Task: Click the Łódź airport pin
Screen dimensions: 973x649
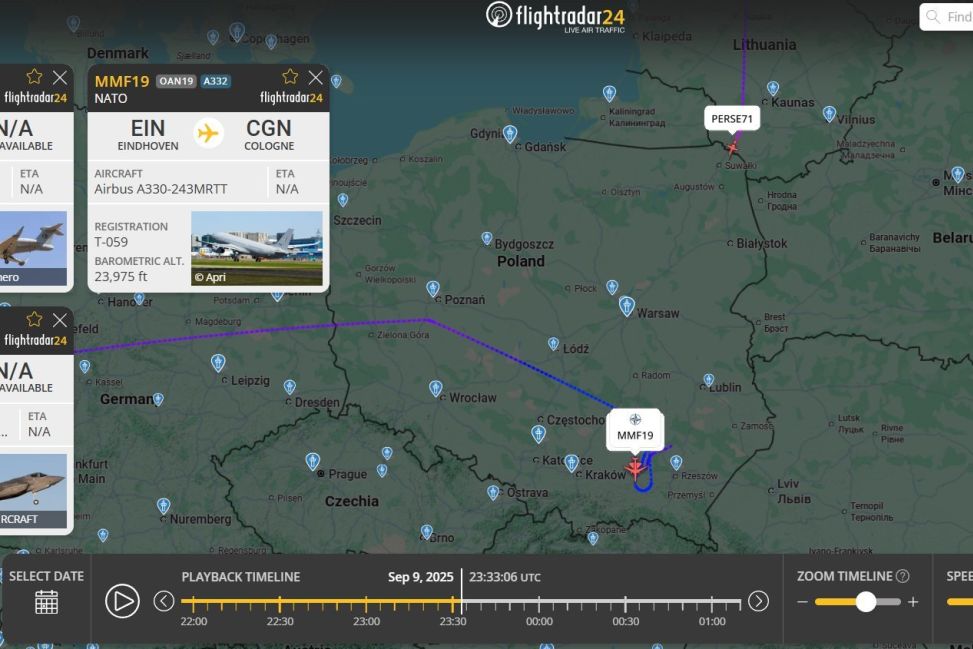Action: (x=554, y=344)
